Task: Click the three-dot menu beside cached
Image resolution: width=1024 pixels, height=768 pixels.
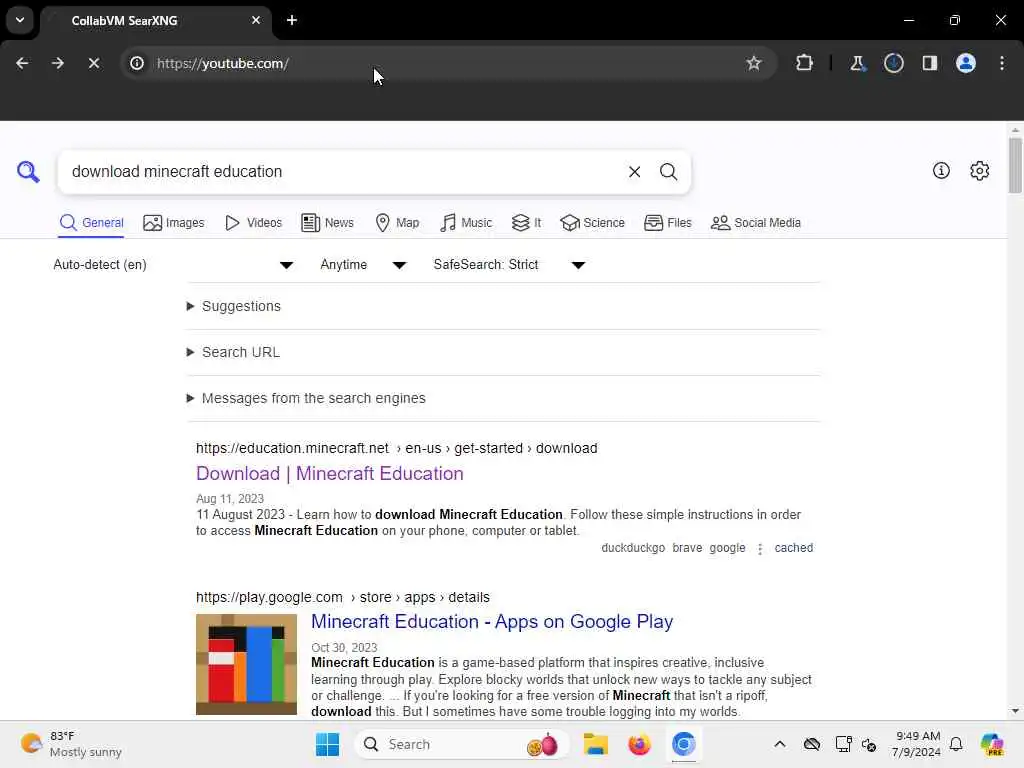Action: coord(760,549)
